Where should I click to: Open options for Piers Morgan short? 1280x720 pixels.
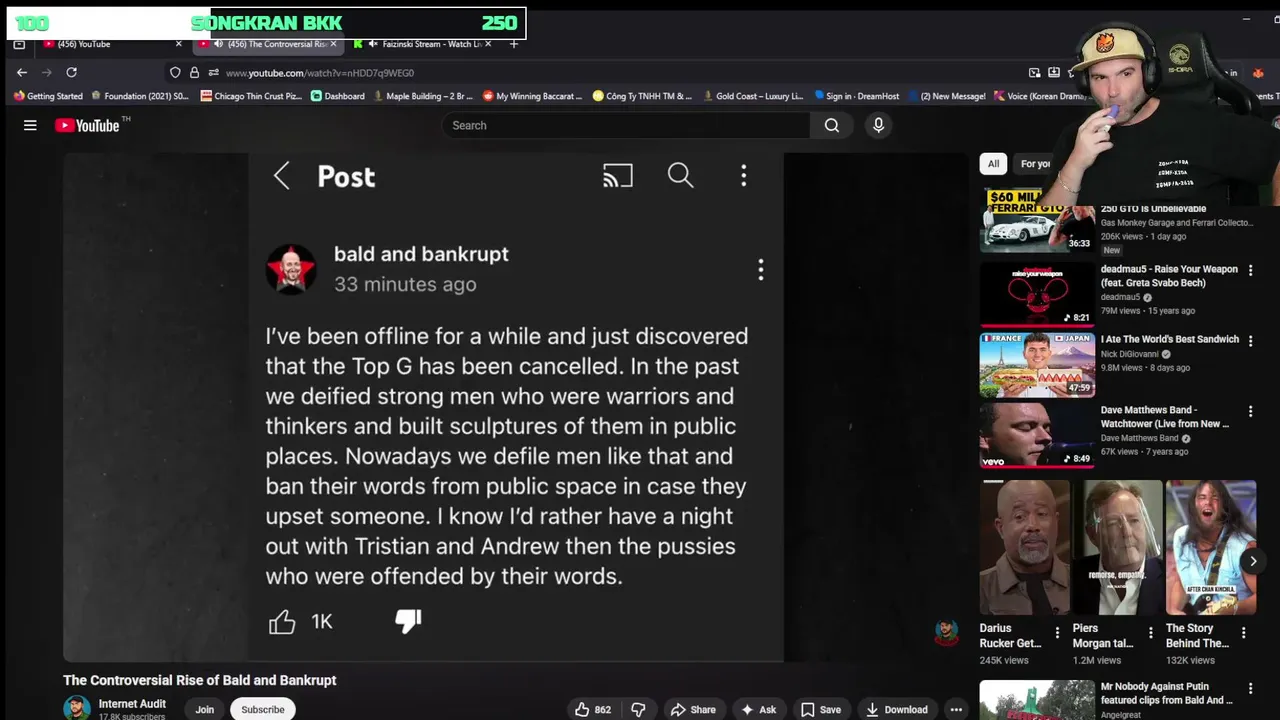tap(1151, 633)
